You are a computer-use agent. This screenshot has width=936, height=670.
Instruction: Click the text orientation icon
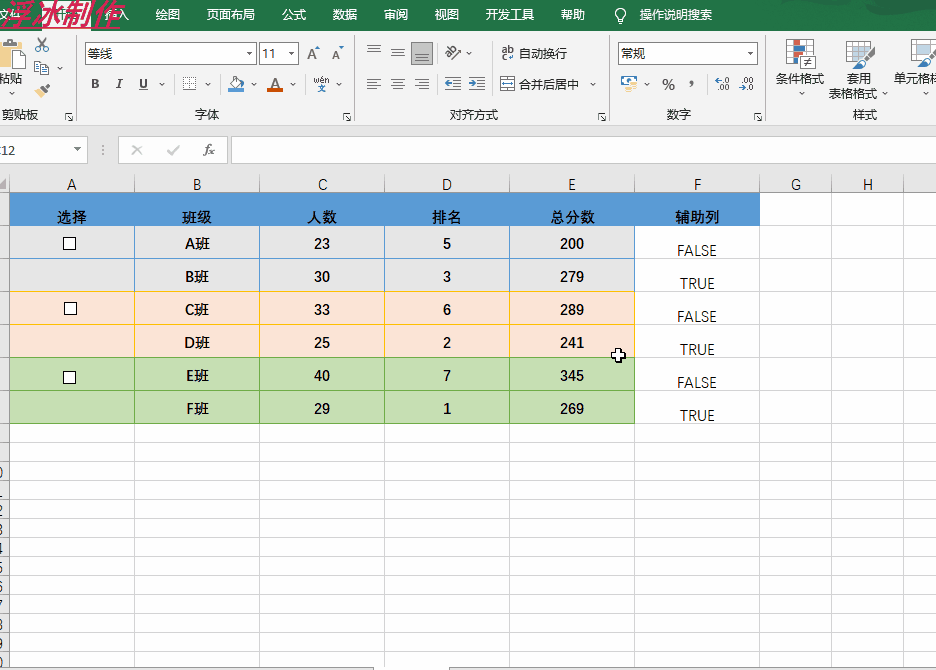point(453,53)
